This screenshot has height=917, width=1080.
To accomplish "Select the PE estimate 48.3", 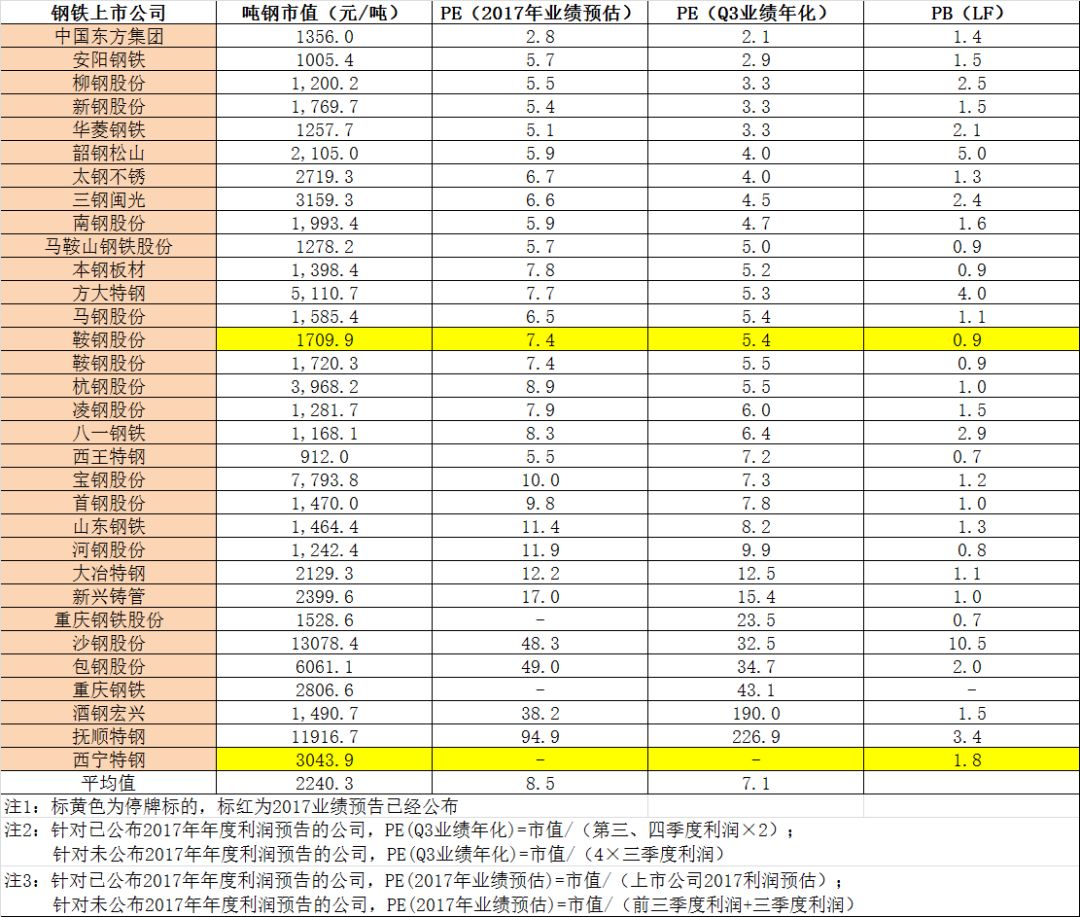I will [539, 644].
